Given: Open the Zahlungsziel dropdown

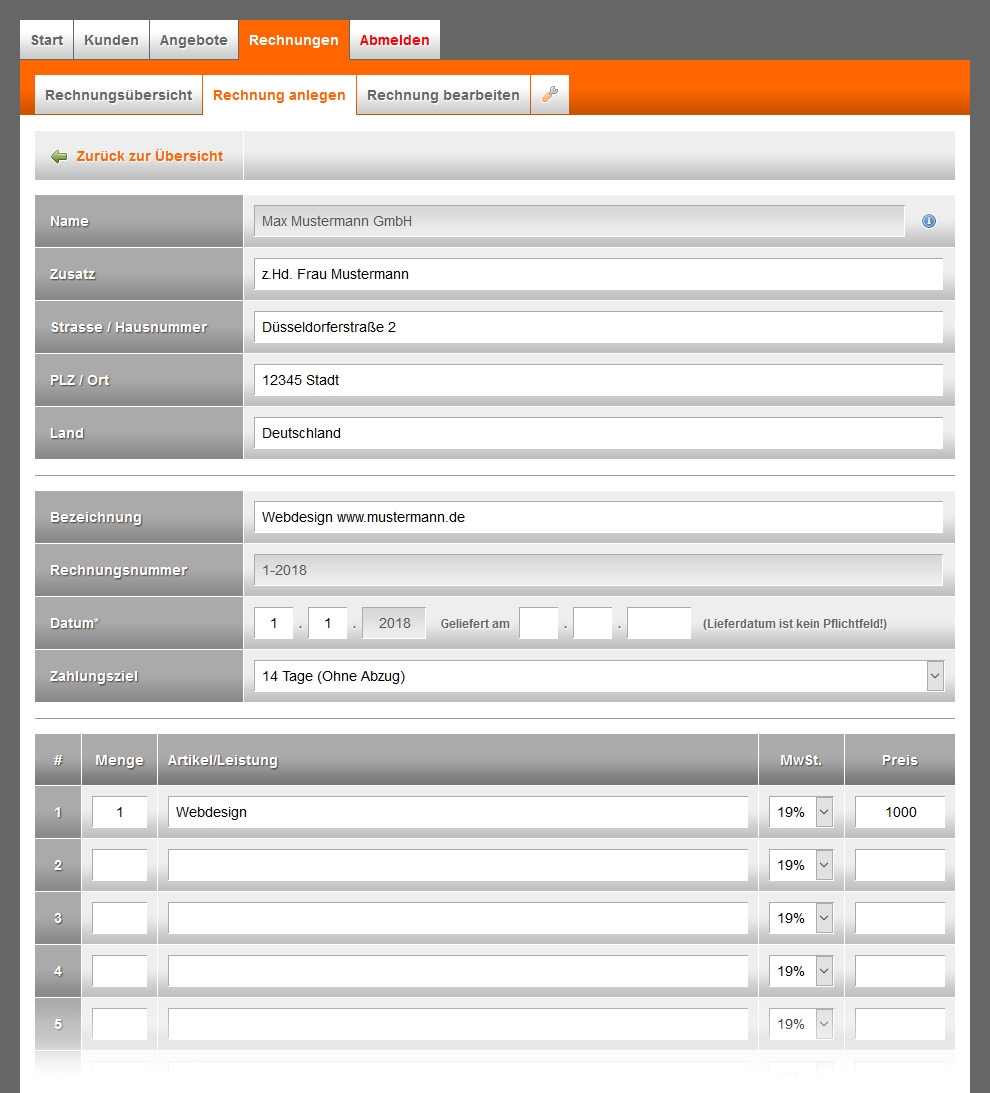Looking at the screenshot, I should tap(598, 676).
